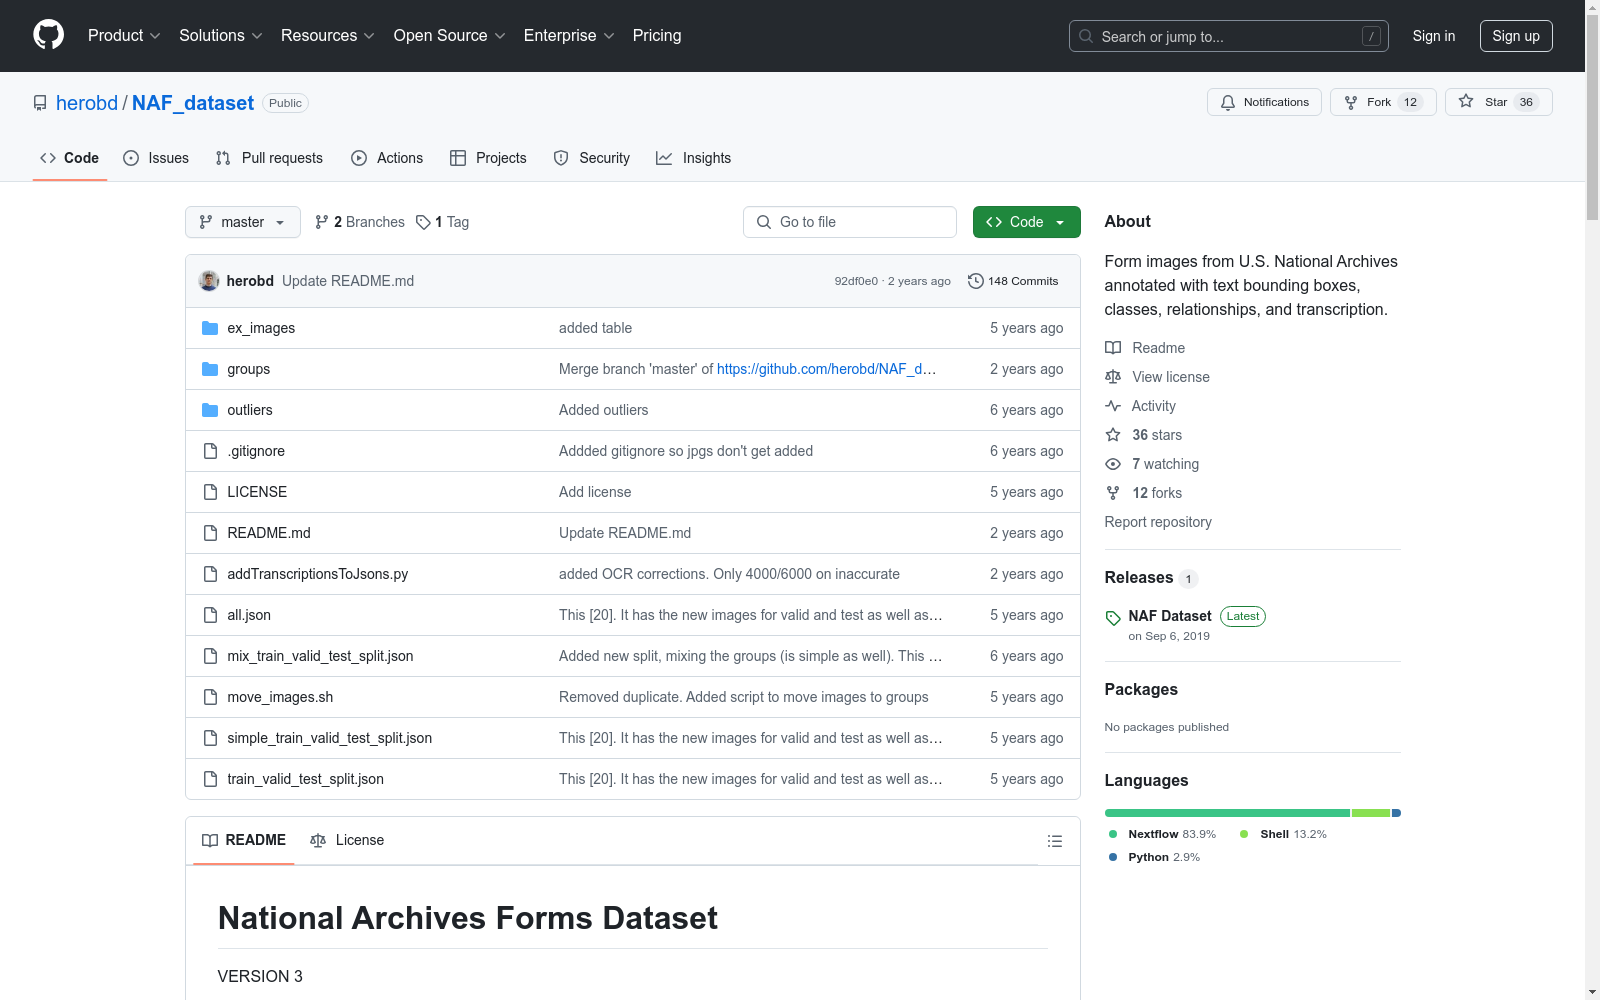Screen dimensions: 1600x1000
Task: Switch to the Insights tab
Action: (693, 158)
